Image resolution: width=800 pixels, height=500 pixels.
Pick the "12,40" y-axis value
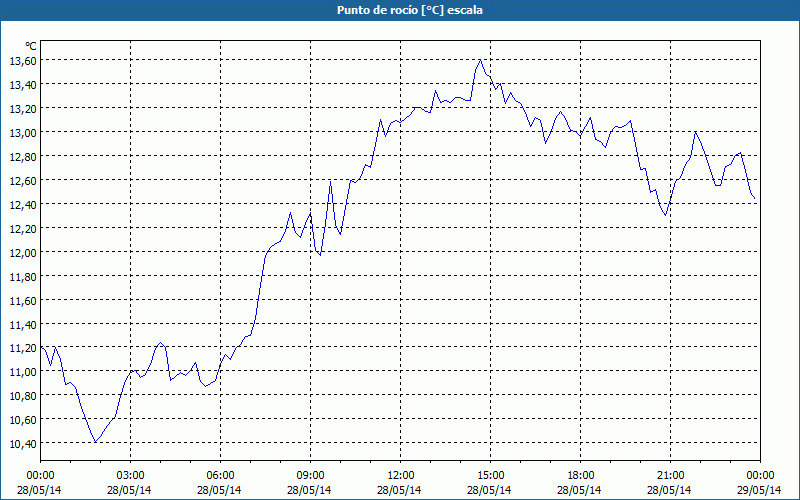[x=23, y=204]
